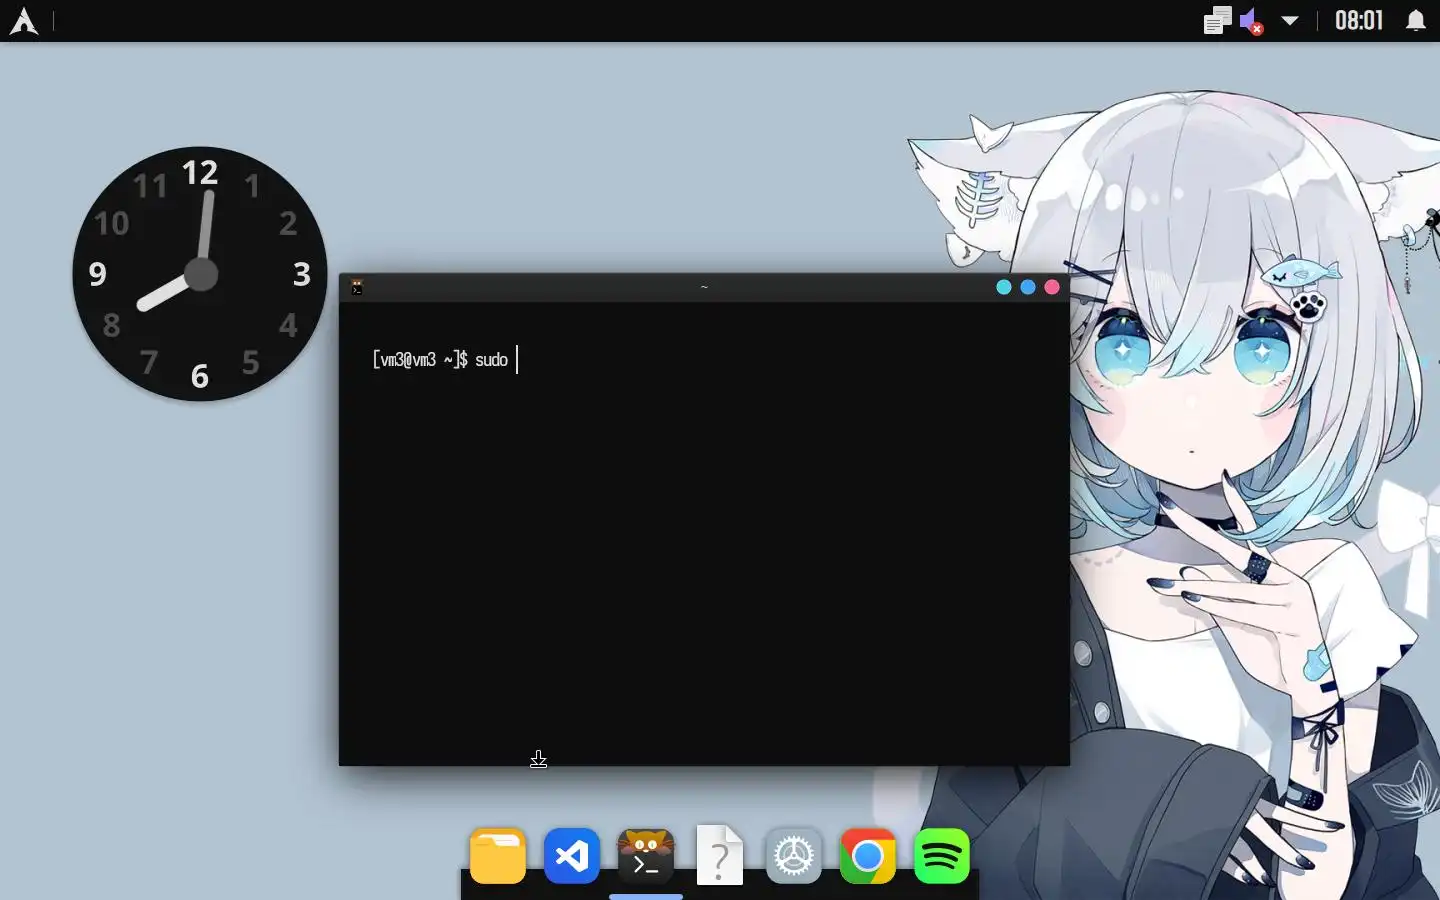This screenshot has height=900, width=1440.
Task: Open System Settings from the dock
Action: coord(794,856)
